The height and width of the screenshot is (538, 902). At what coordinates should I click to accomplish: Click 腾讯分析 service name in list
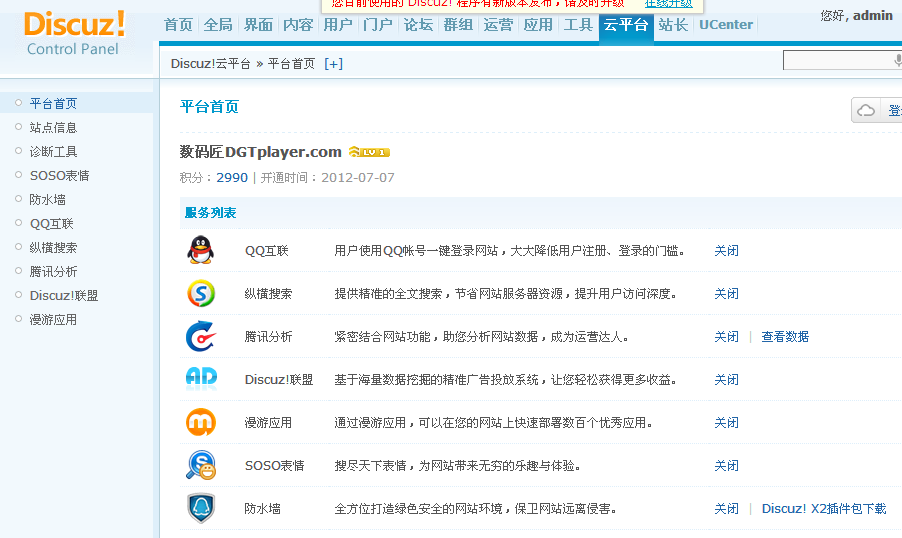269,337
